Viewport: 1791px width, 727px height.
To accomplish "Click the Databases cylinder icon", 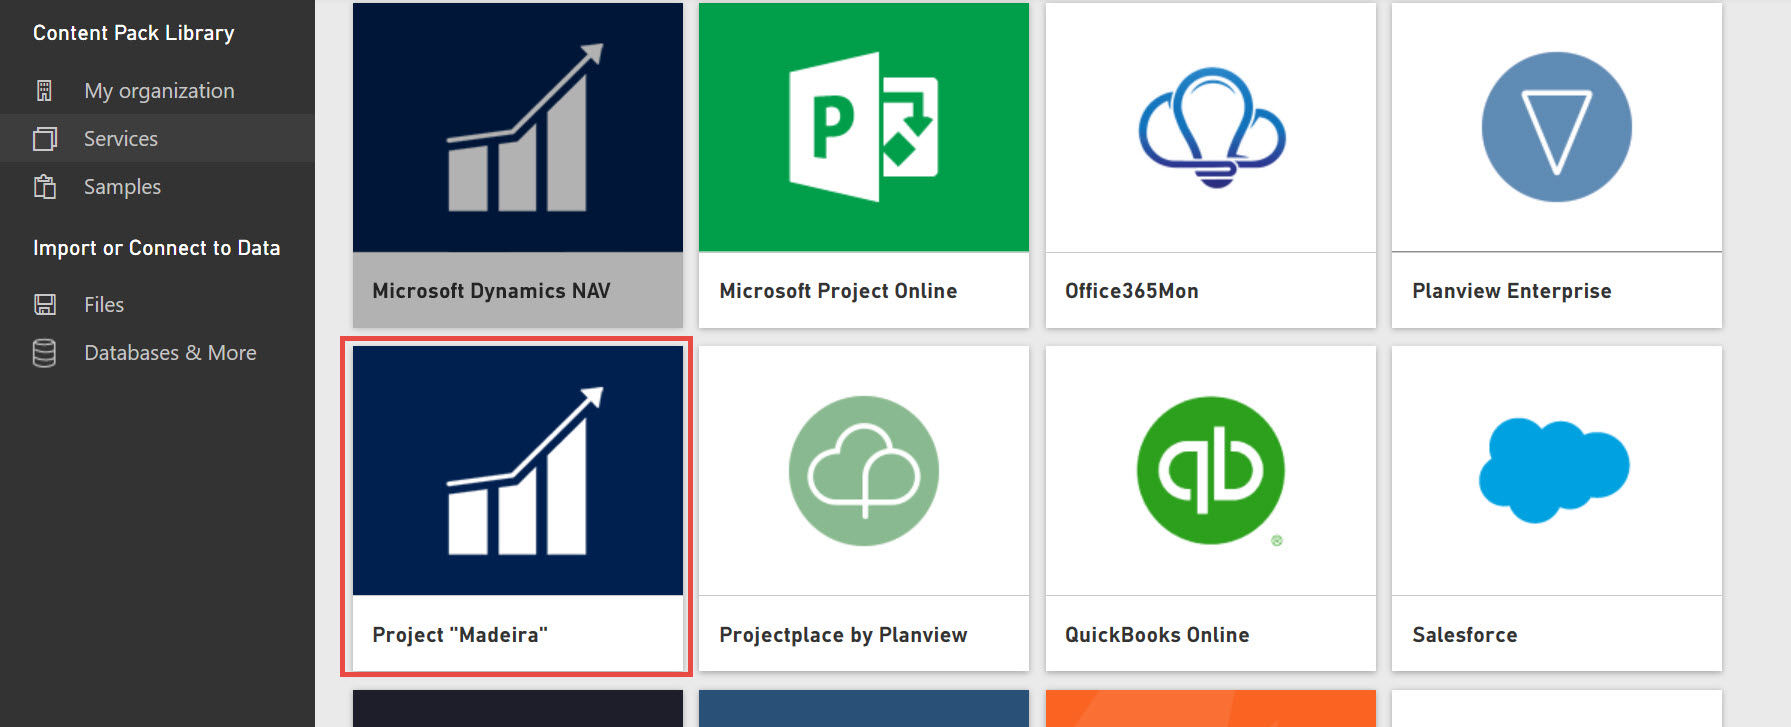I will [44, 353].
